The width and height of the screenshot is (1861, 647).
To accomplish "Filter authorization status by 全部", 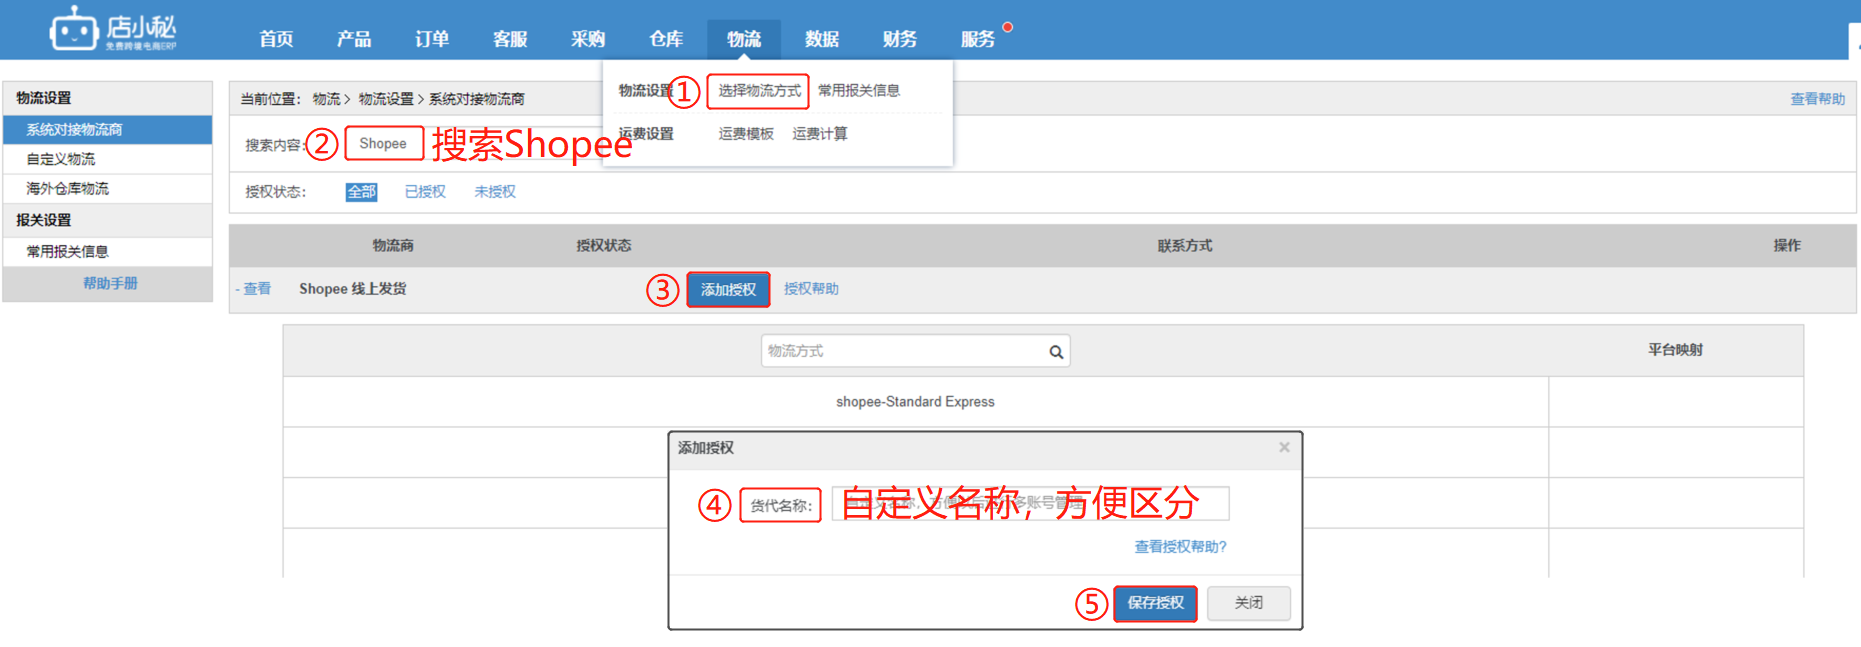I will [362, 192].
